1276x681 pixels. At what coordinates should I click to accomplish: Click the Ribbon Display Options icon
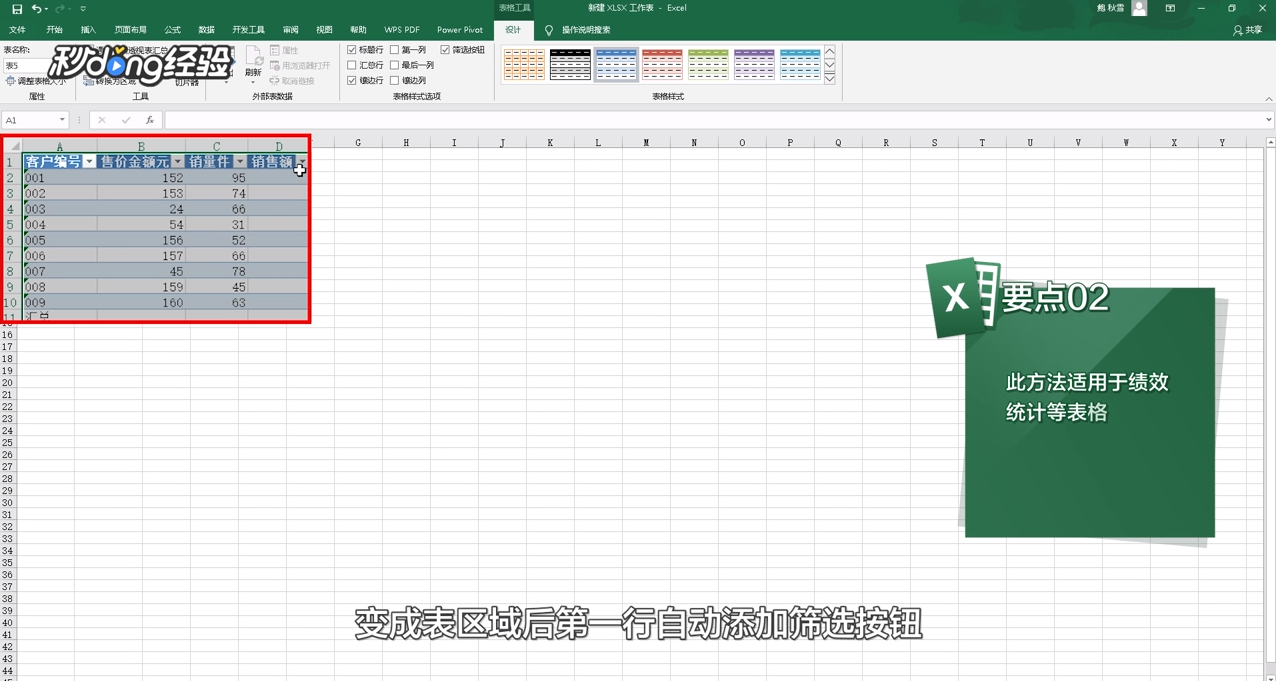(1170, 8)
